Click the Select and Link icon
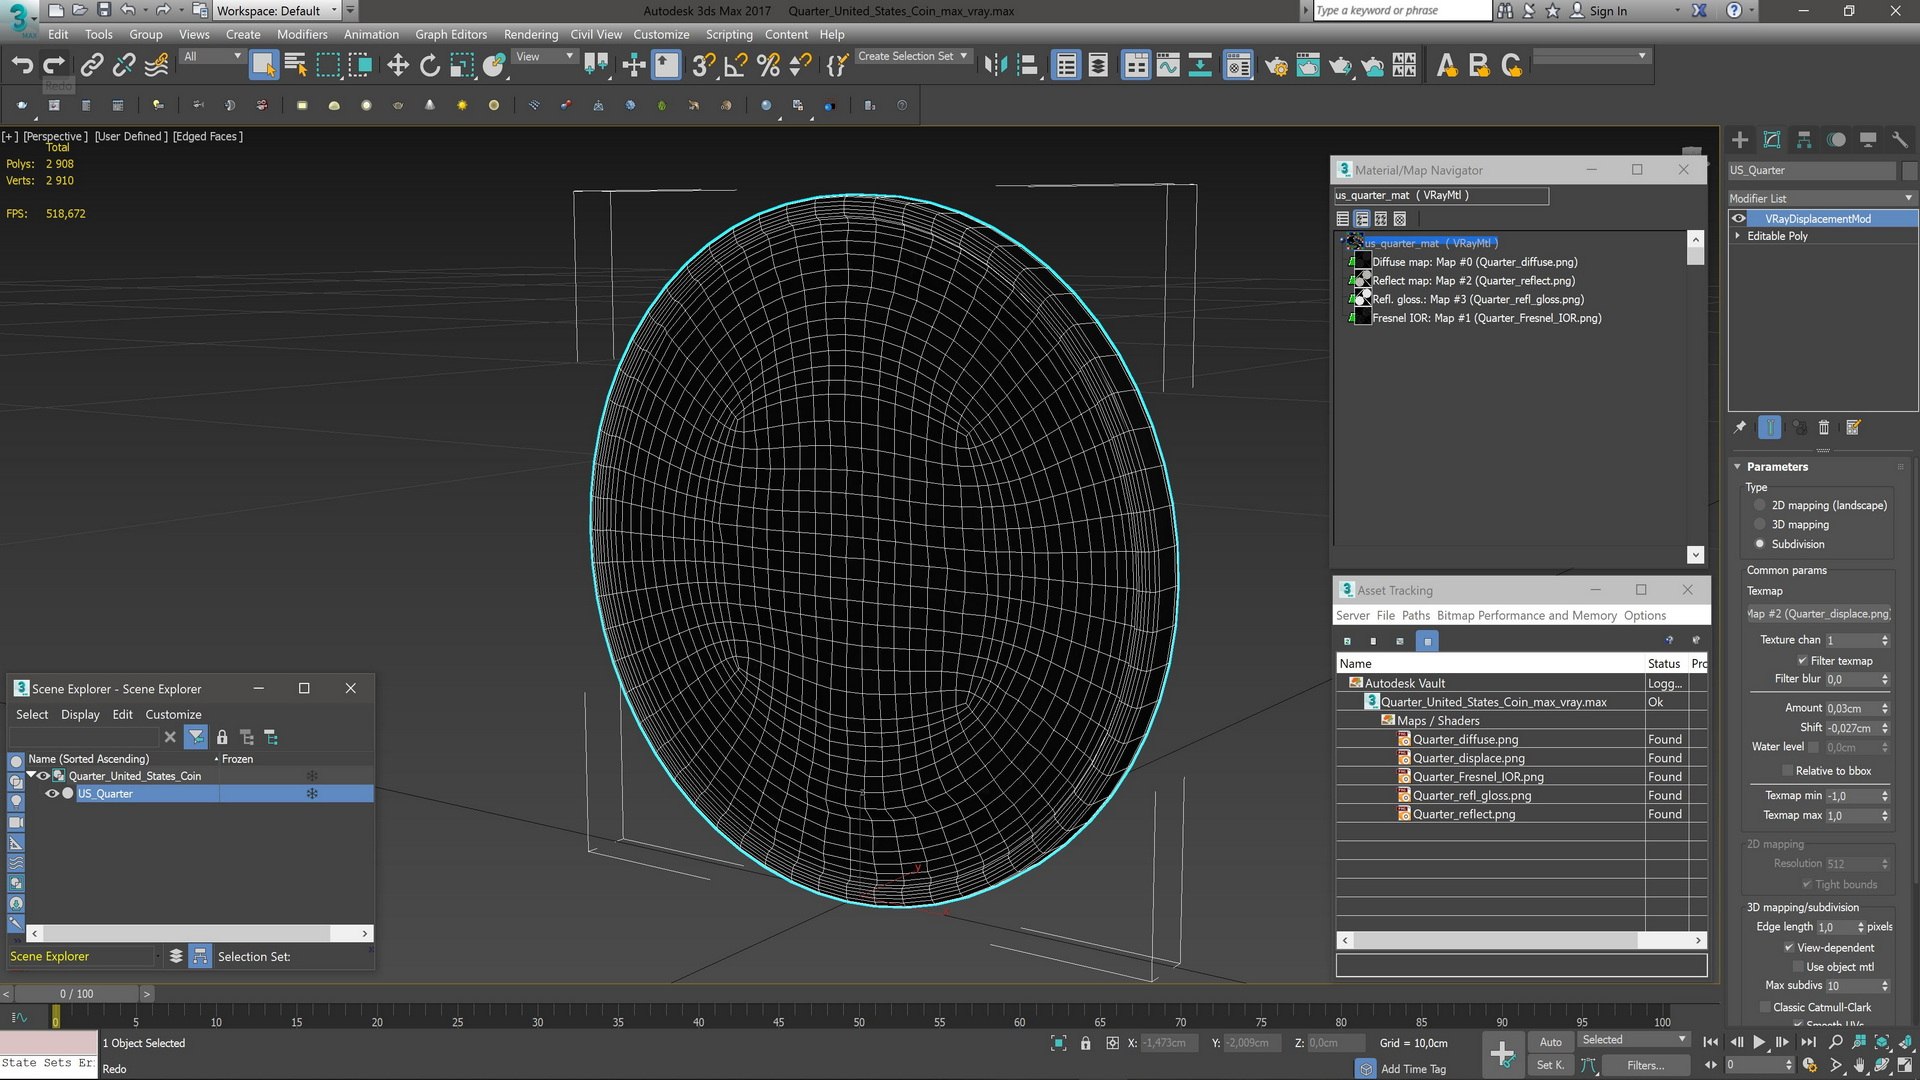This screenshot has height=1080, width=1920. coord(91,66)
